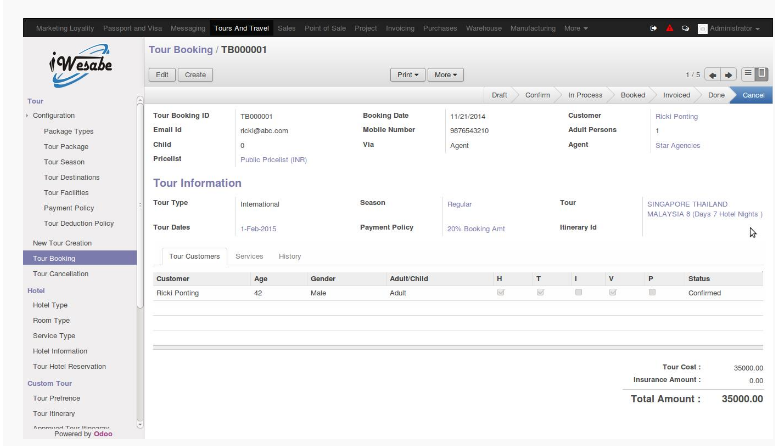Expand the More dropdown beside Print
The image size is (775, 446).
point(446,75)
